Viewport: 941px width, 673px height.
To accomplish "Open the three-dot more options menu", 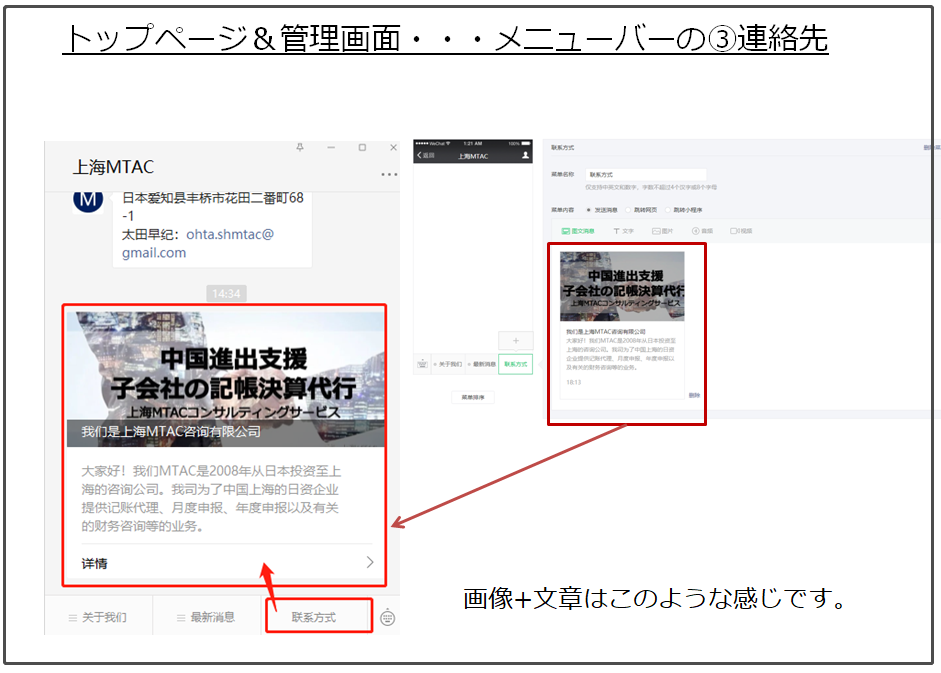I will click(389, 175).
